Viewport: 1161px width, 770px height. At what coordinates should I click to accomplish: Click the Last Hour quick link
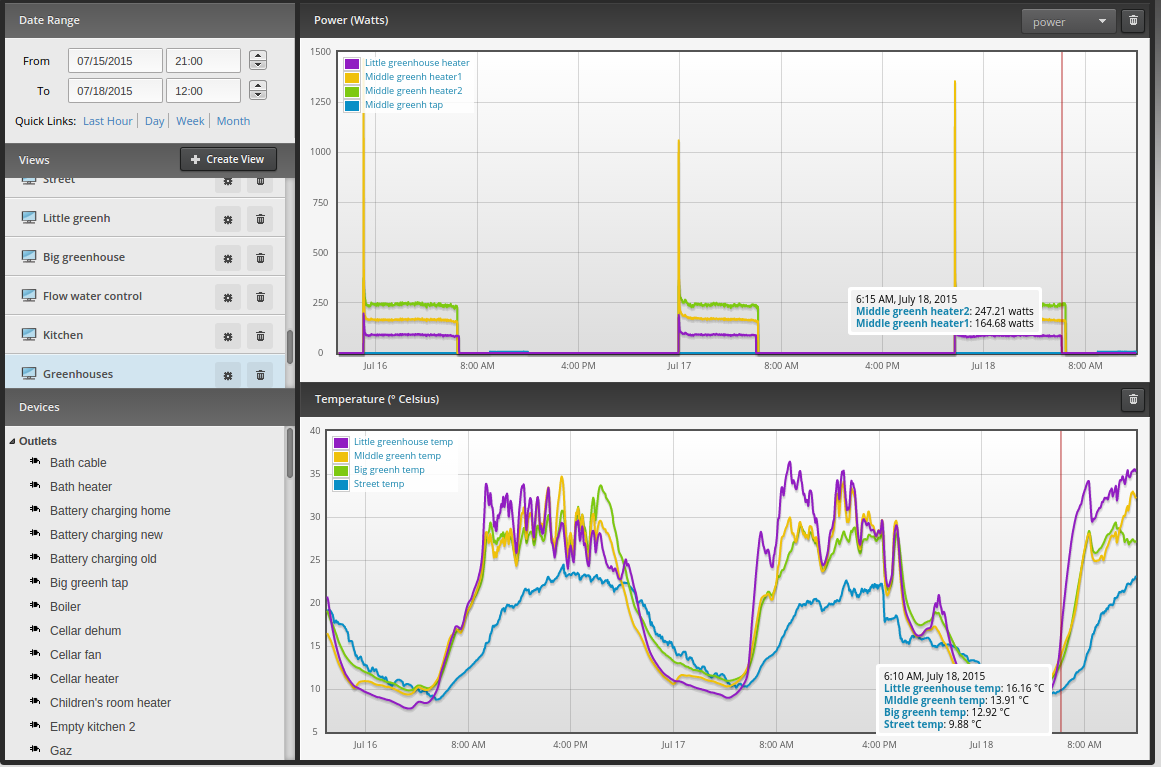click(107, 121)
